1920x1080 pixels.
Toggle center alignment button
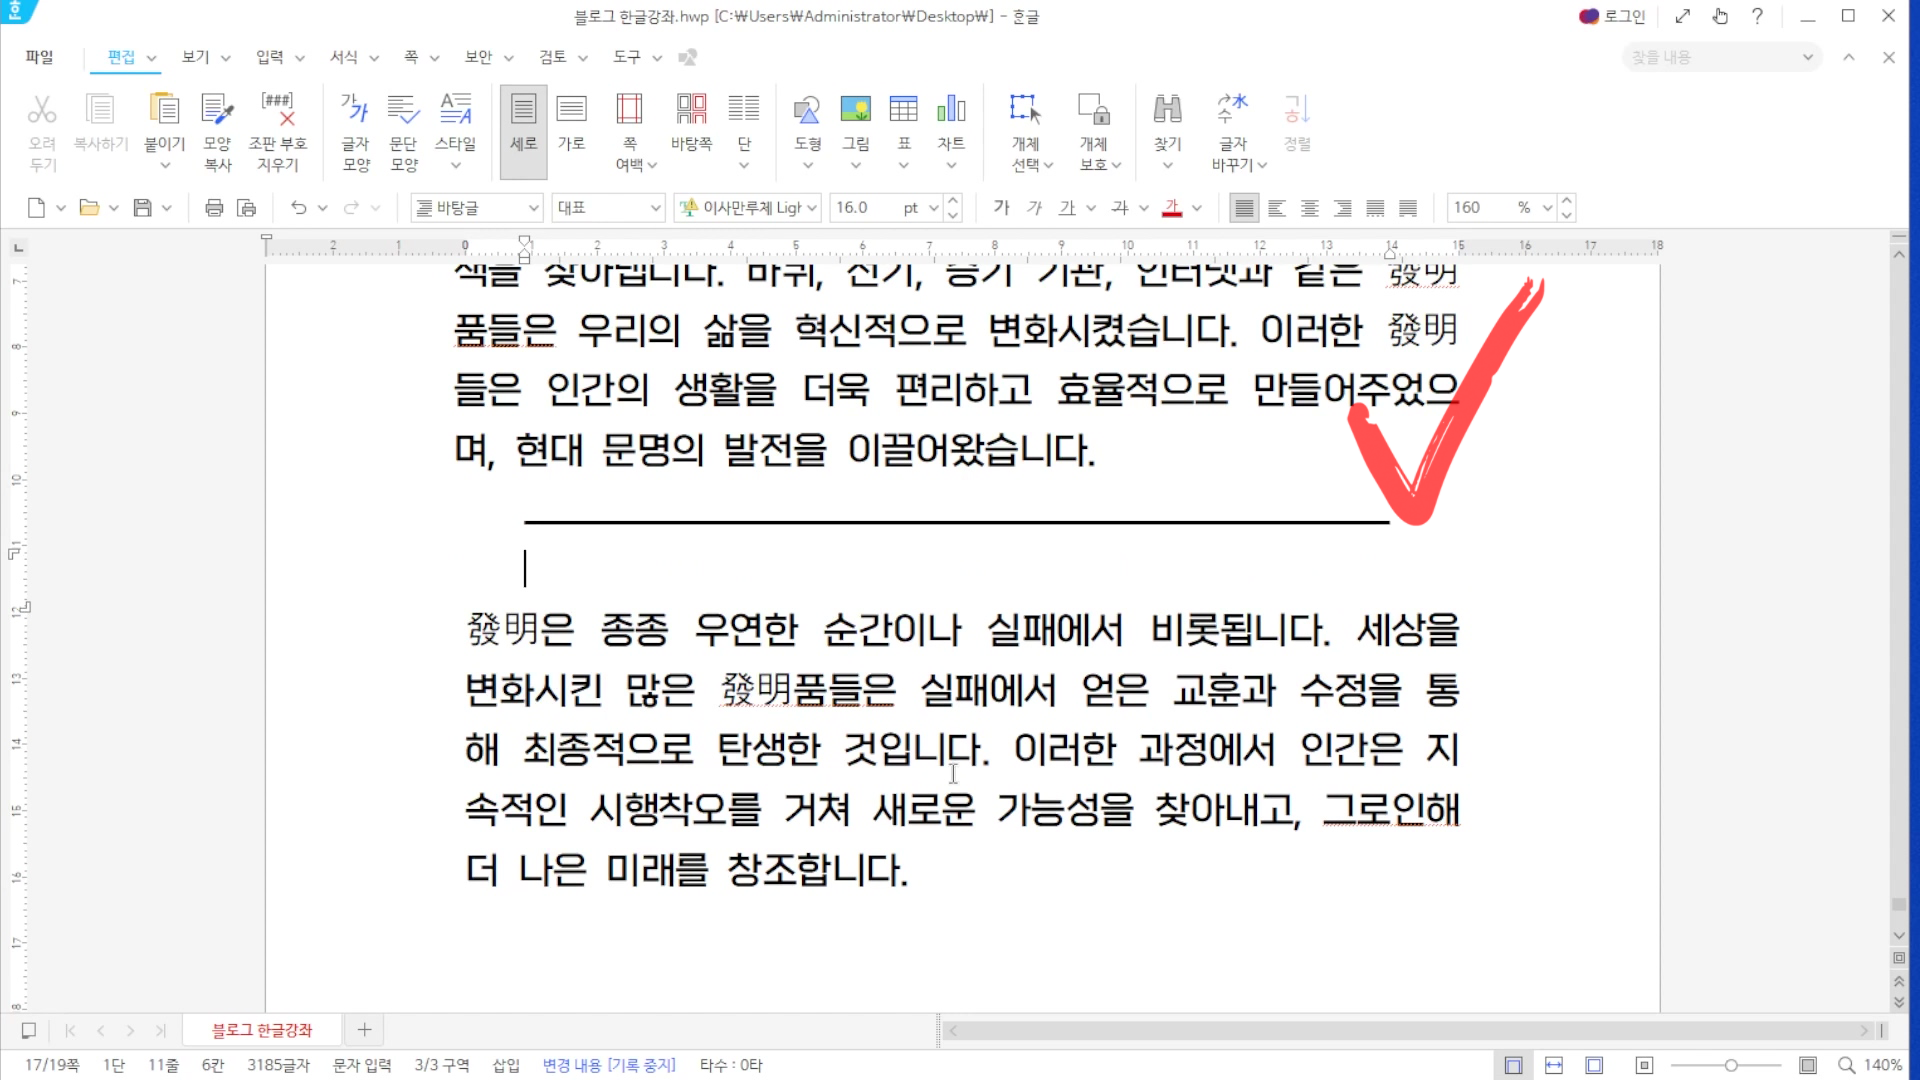pos(1310,208)
